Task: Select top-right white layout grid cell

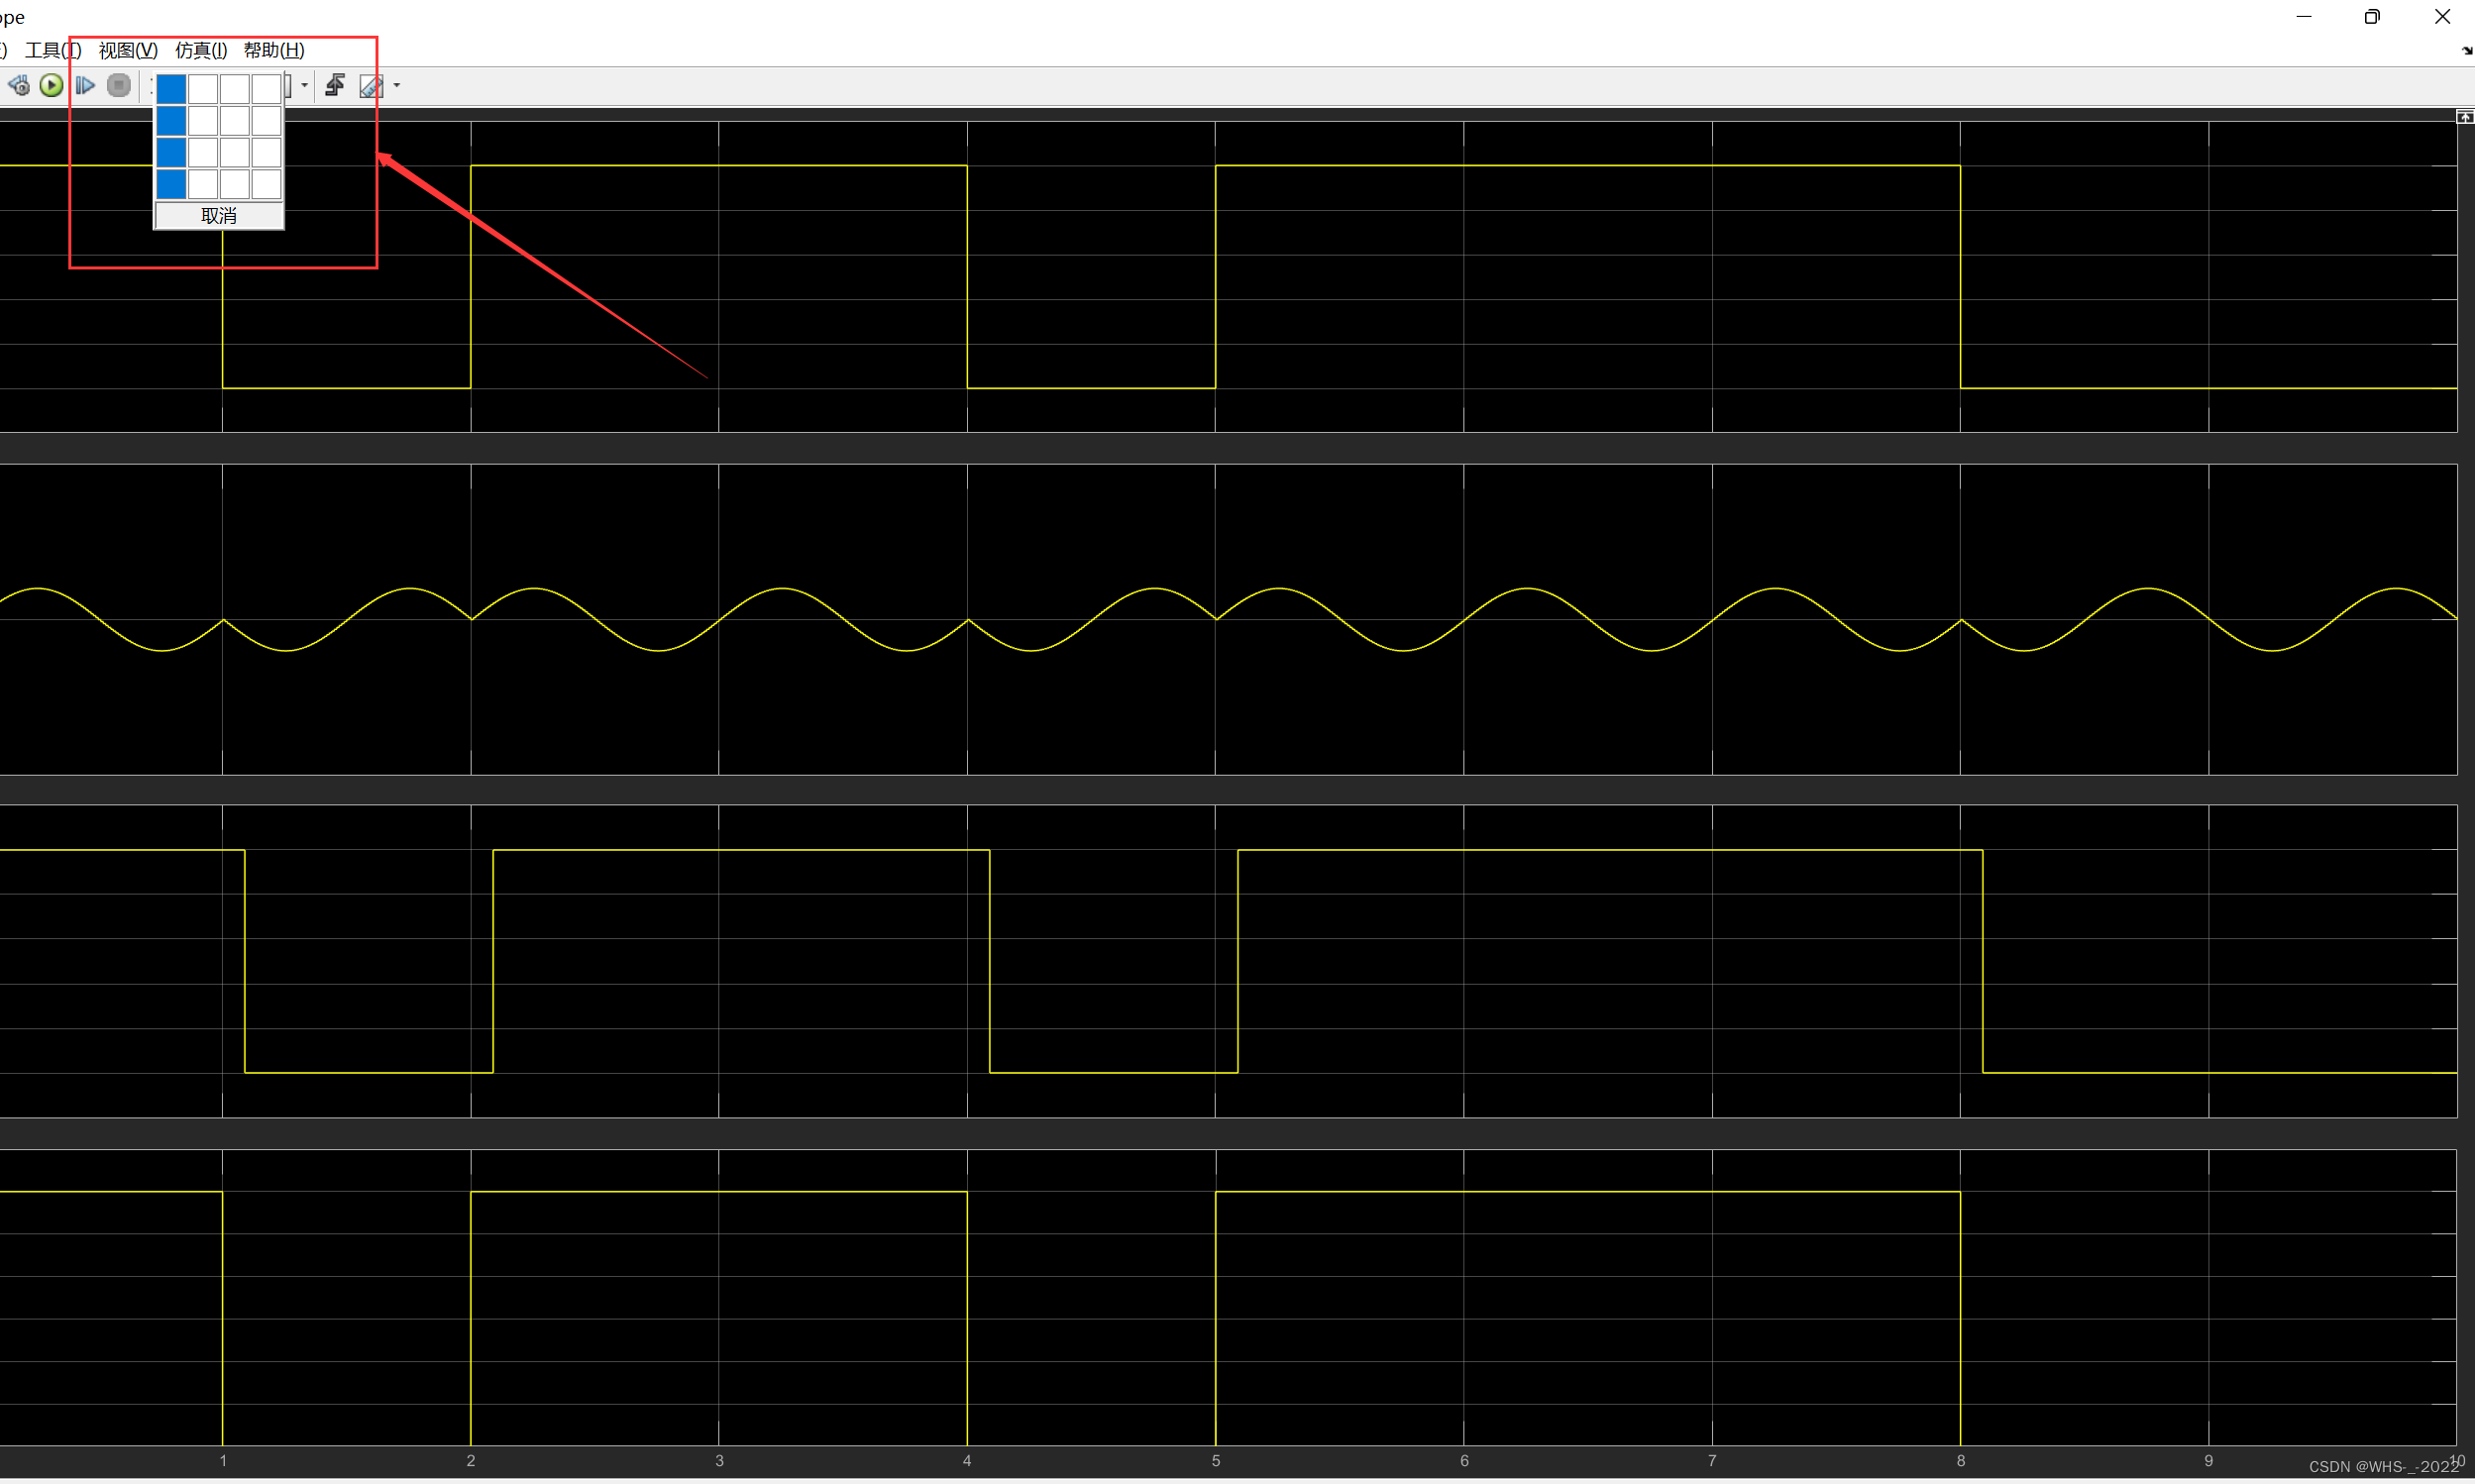Action: pos(266,89)
